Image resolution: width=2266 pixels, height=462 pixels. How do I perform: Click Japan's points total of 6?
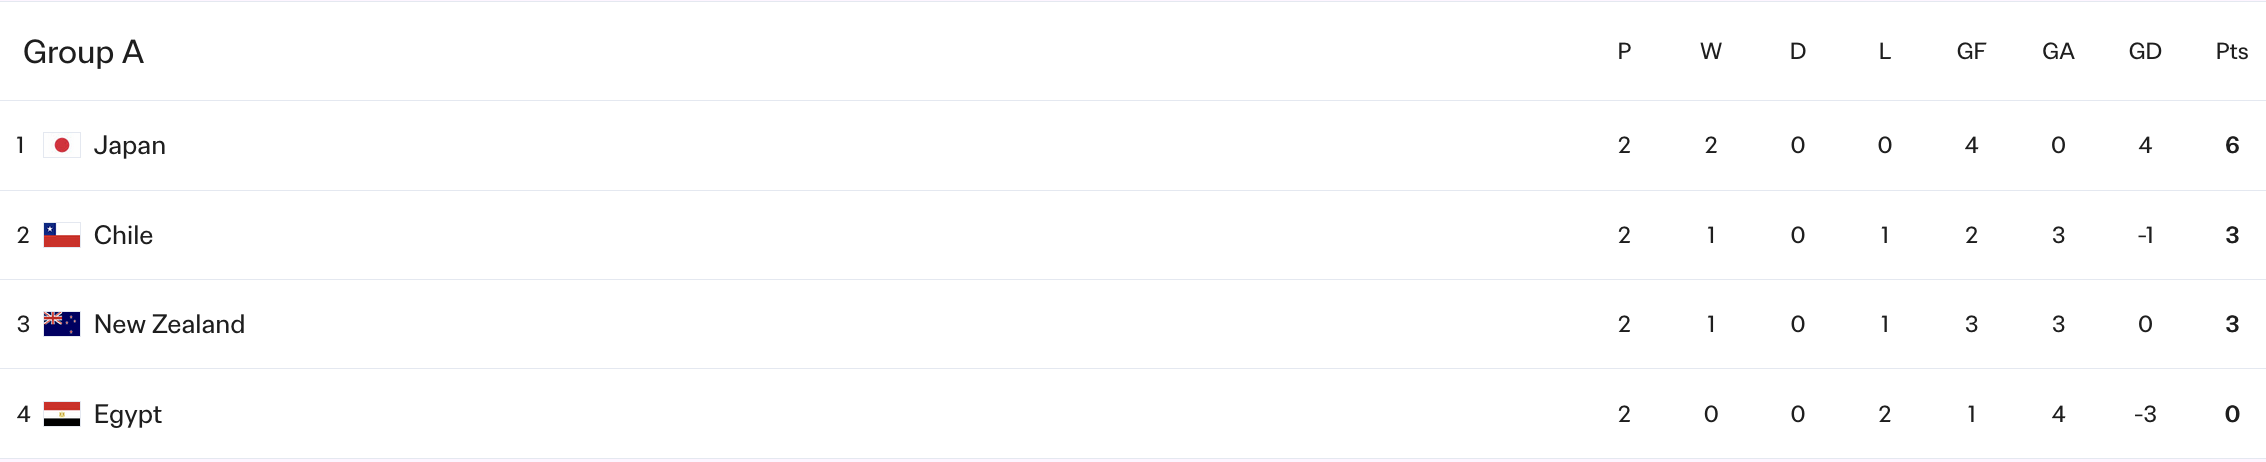(x=2231, y=146)
